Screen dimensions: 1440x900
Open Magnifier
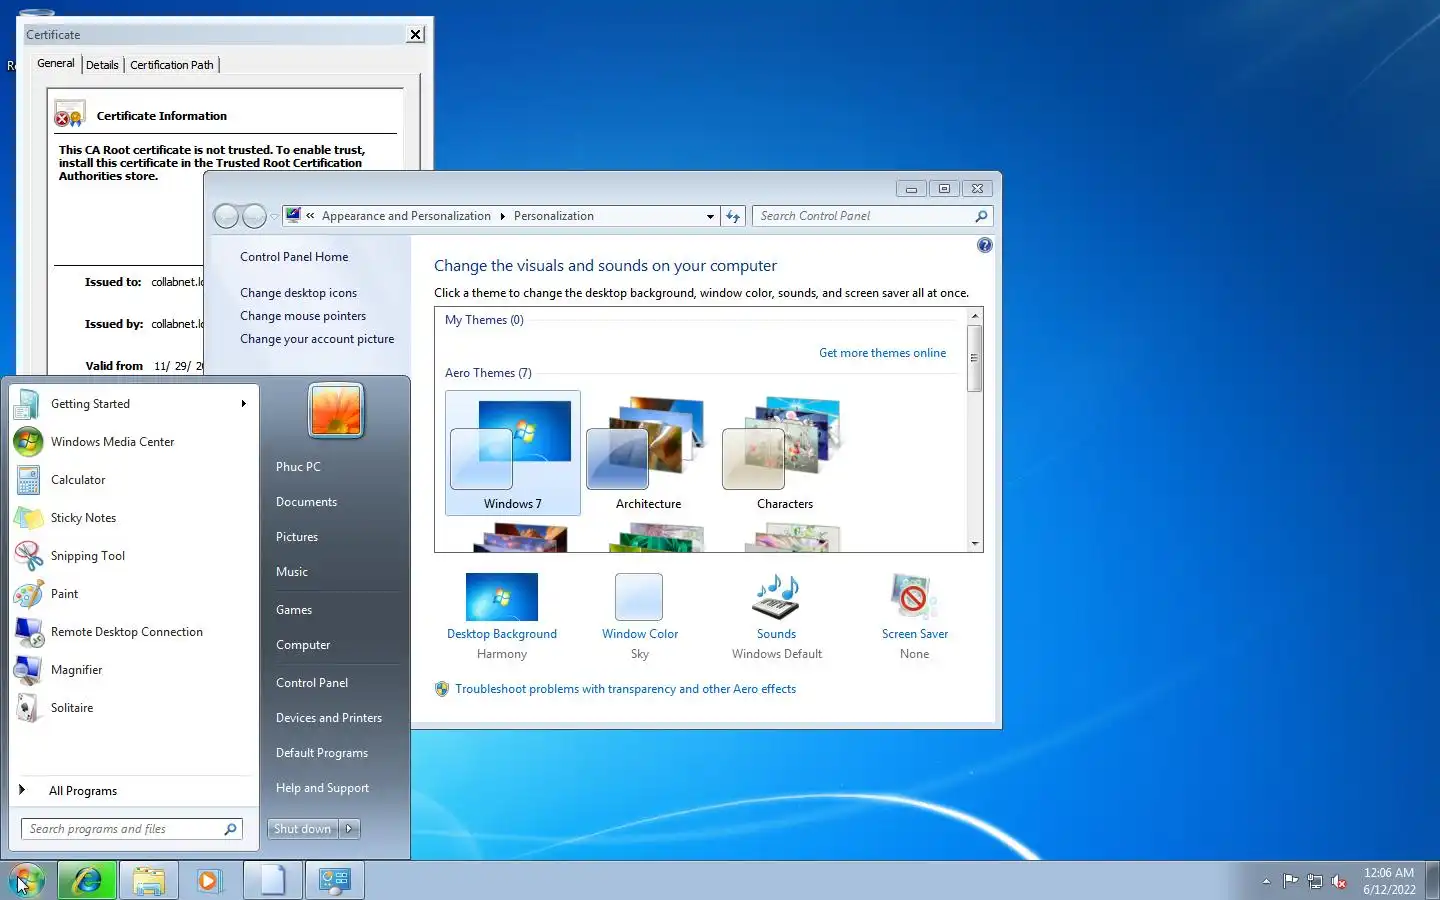tap(132, 670)
